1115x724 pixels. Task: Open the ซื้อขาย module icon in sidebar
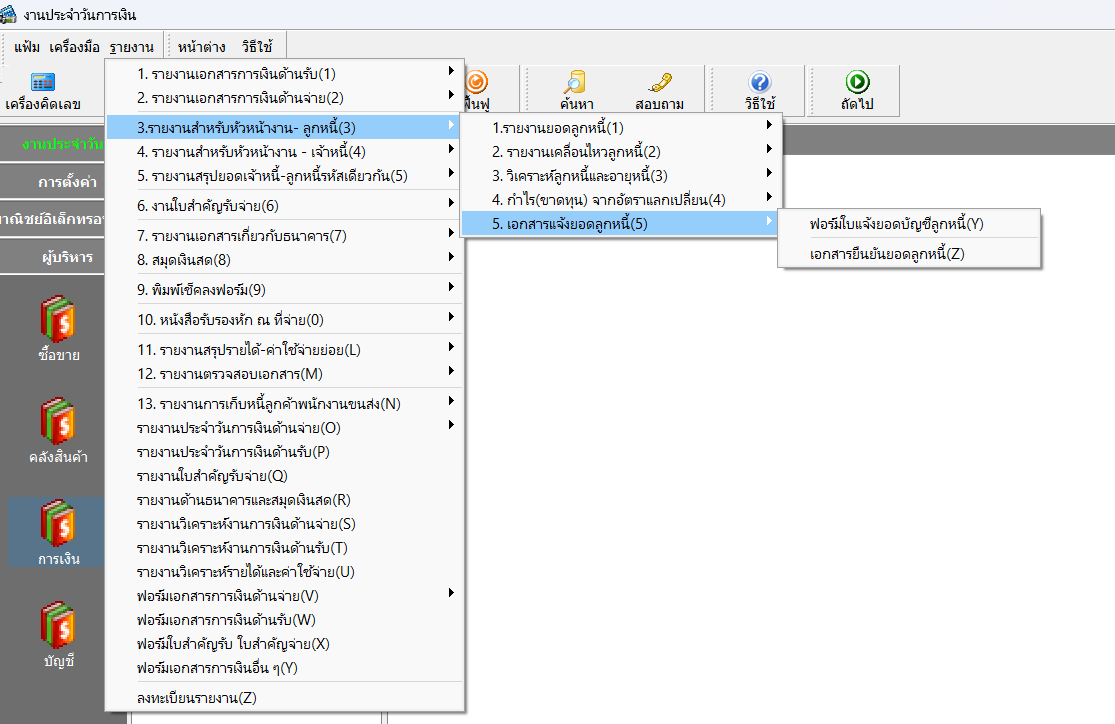[x=57, y=329]
